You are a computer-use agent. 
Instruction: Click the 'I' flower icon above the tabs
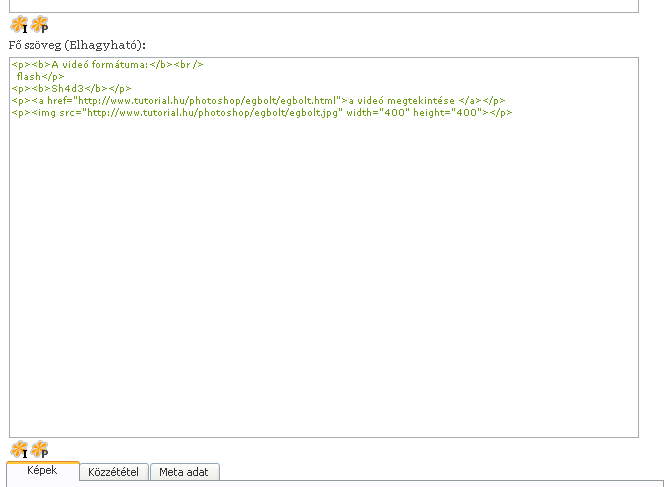coord(18,450)
